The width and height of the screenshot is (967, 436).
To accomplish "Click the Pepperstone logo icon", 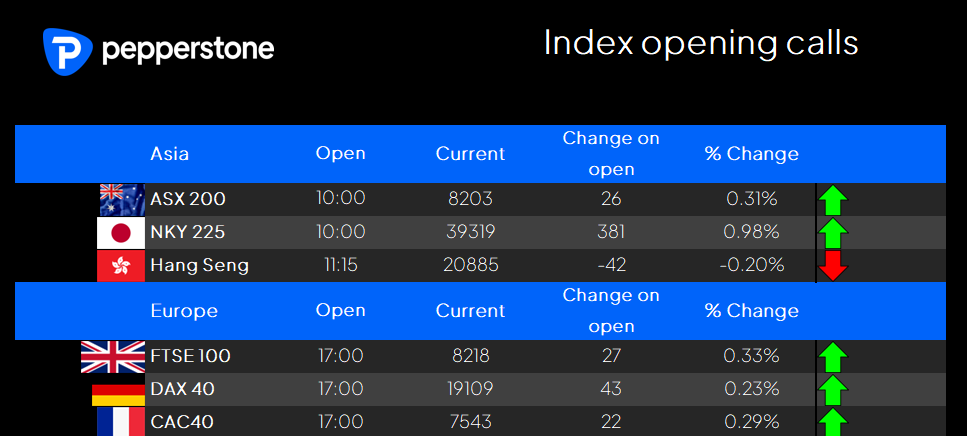I will pyautogui.click(x=67, y=51).
